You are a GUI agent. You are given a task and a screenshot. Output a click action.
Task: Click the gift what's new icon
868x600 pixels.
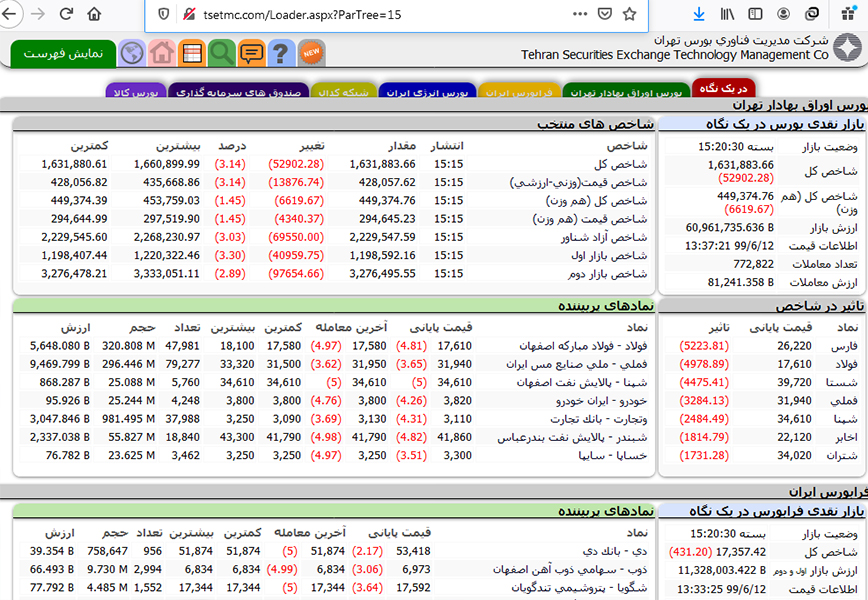pyautogui.click(x=848, y=14)
